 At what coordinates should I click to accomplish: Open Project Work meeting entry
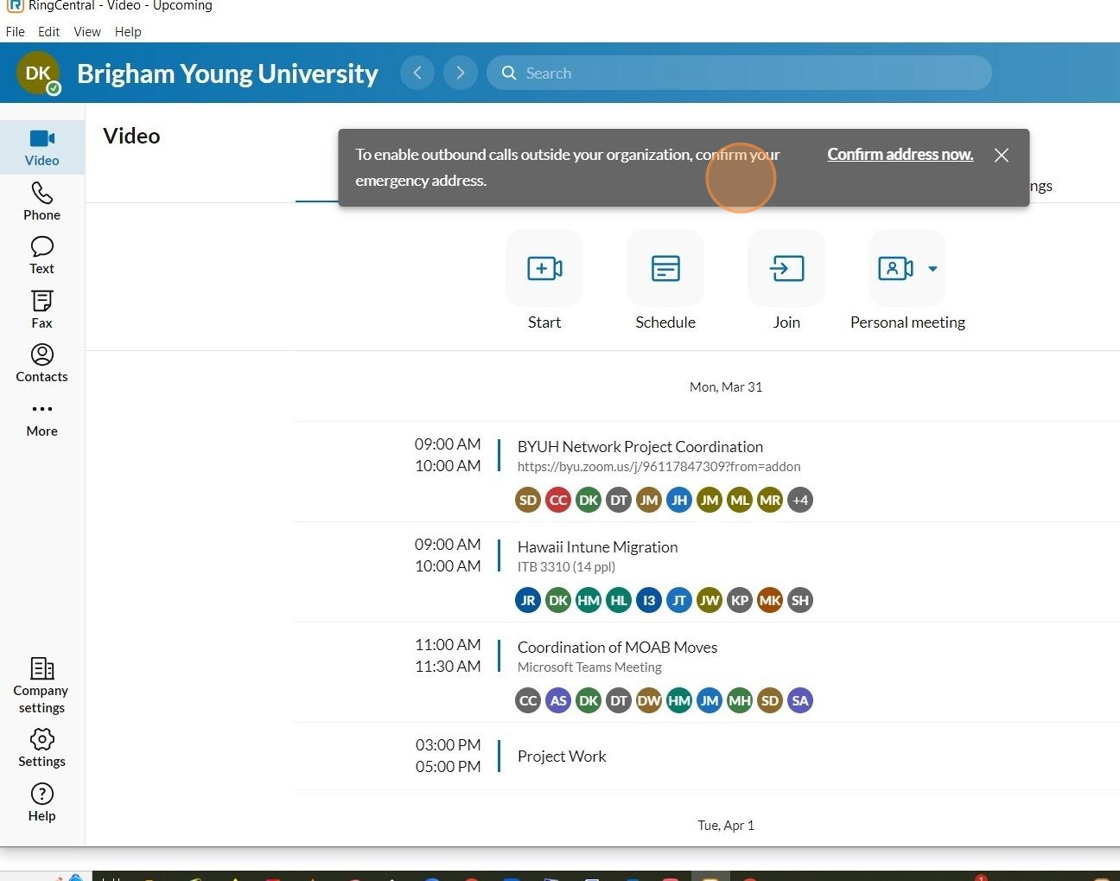click(561, 756)
